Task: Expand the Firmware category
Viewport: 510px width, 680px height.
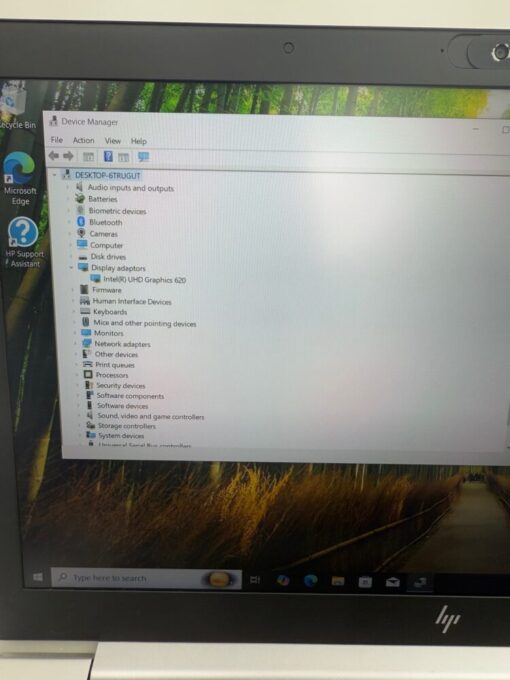Action: (x=73, y=290)
